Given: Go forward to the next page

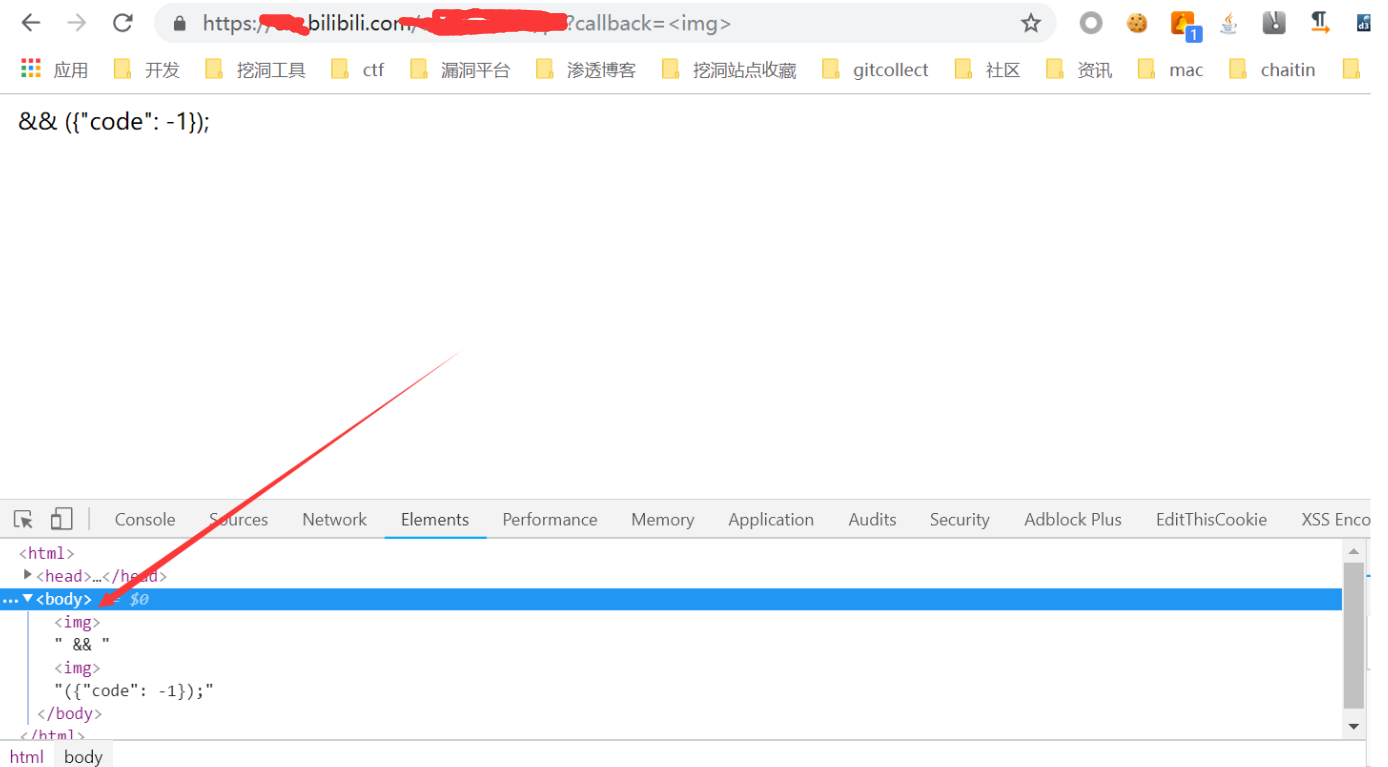Looking at the screenshot, I should 77,23.
